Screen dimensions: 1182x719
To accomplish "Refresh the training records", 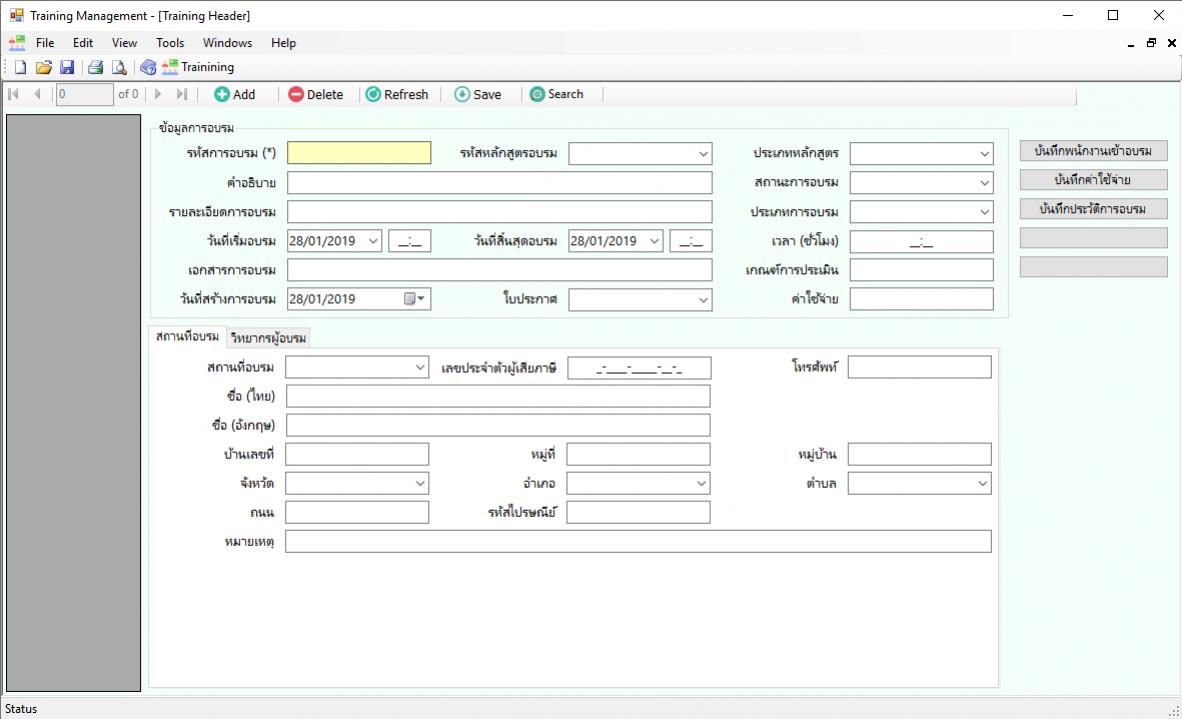I will [397, 94].
